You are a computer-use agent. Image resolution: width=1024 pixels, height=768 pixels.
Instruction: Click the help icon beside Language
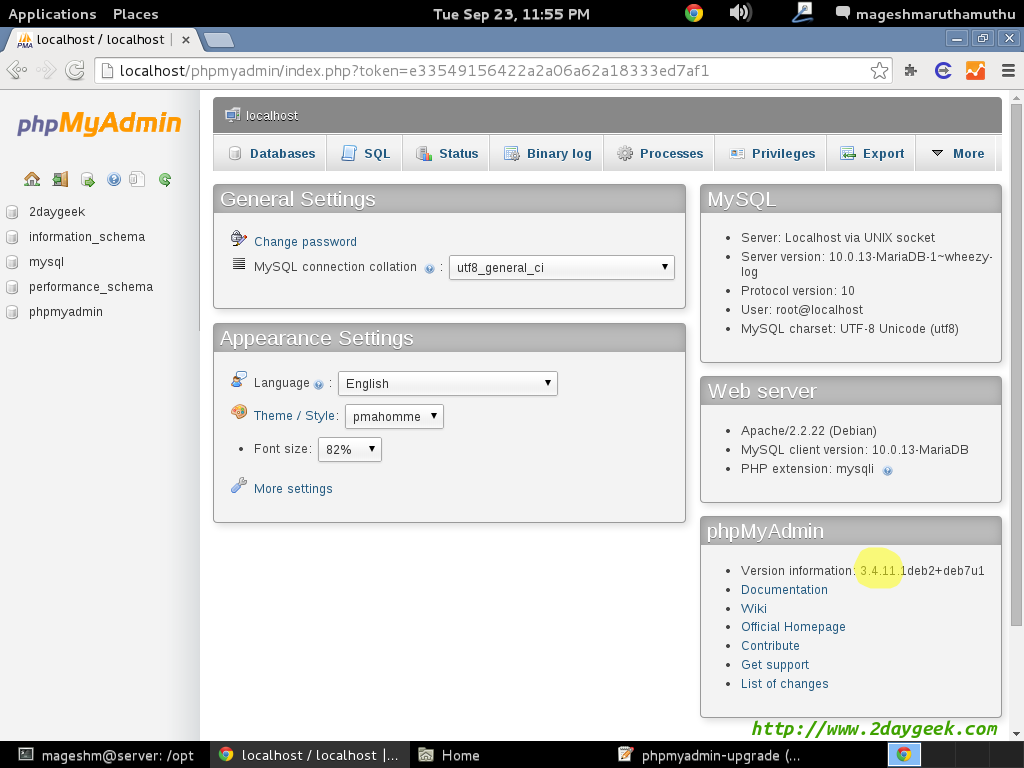pos(319,384)
